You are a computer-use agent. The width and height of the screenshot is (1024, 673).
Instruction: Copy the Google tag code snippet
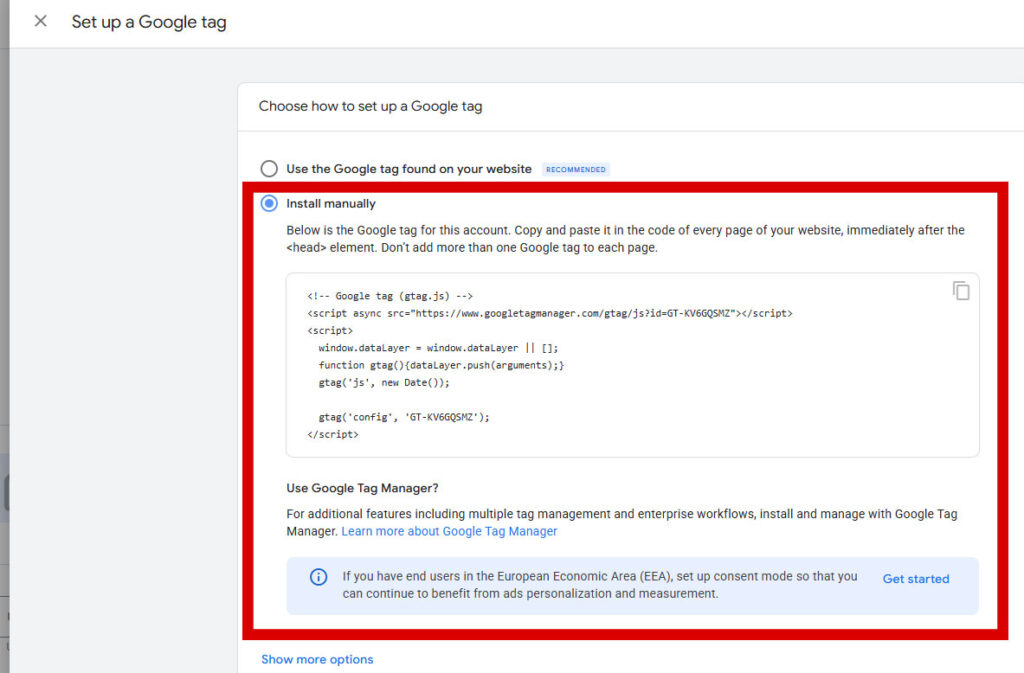click(961, 291)
